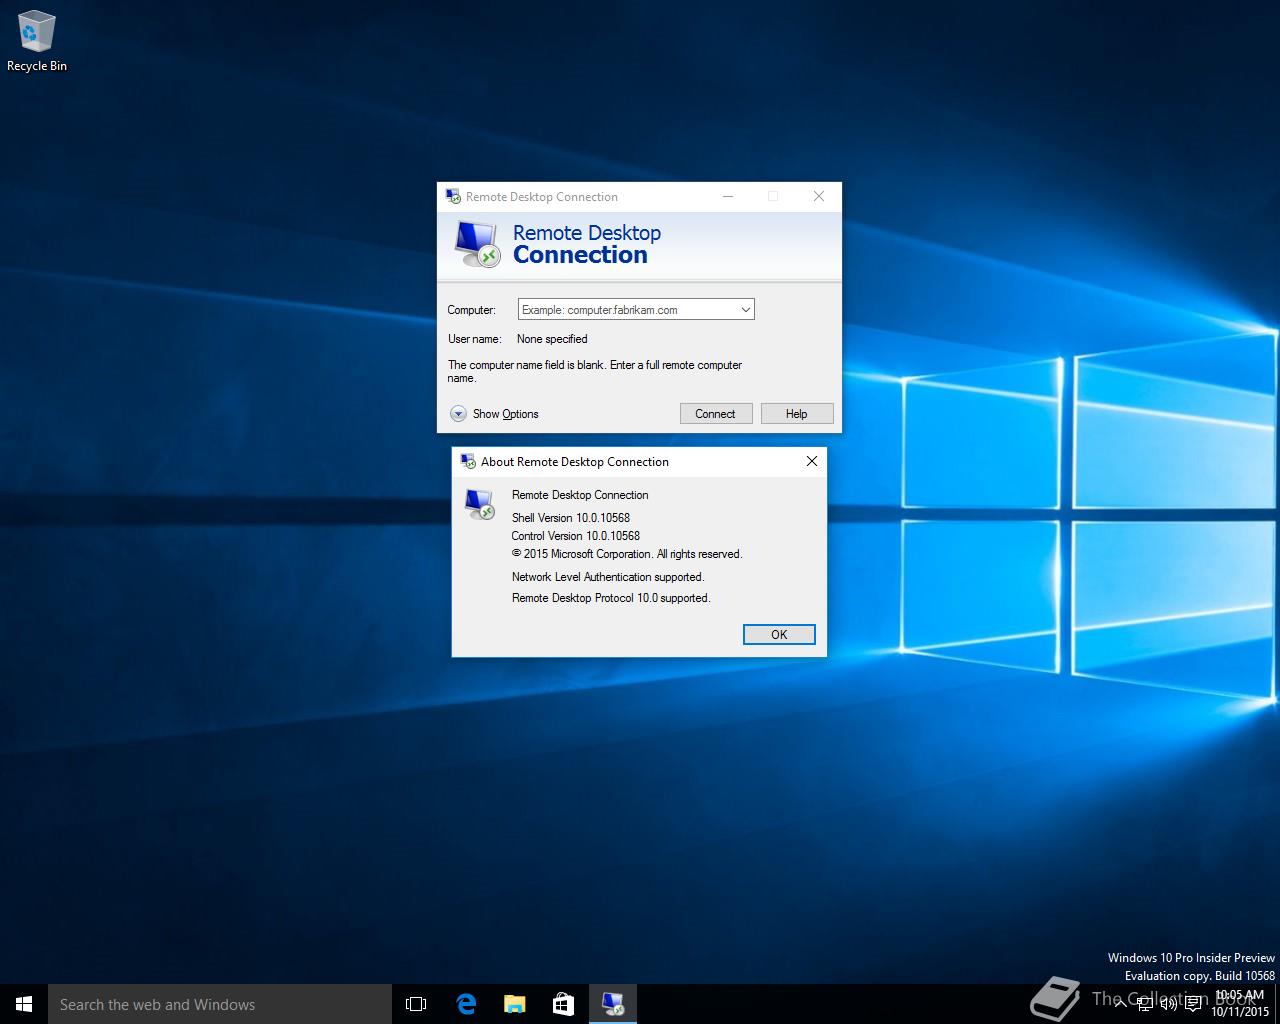Click the 'Control Version 10.0.10568' text
The height and width of the screenshot is (1024, 1280).
[575, 536]
